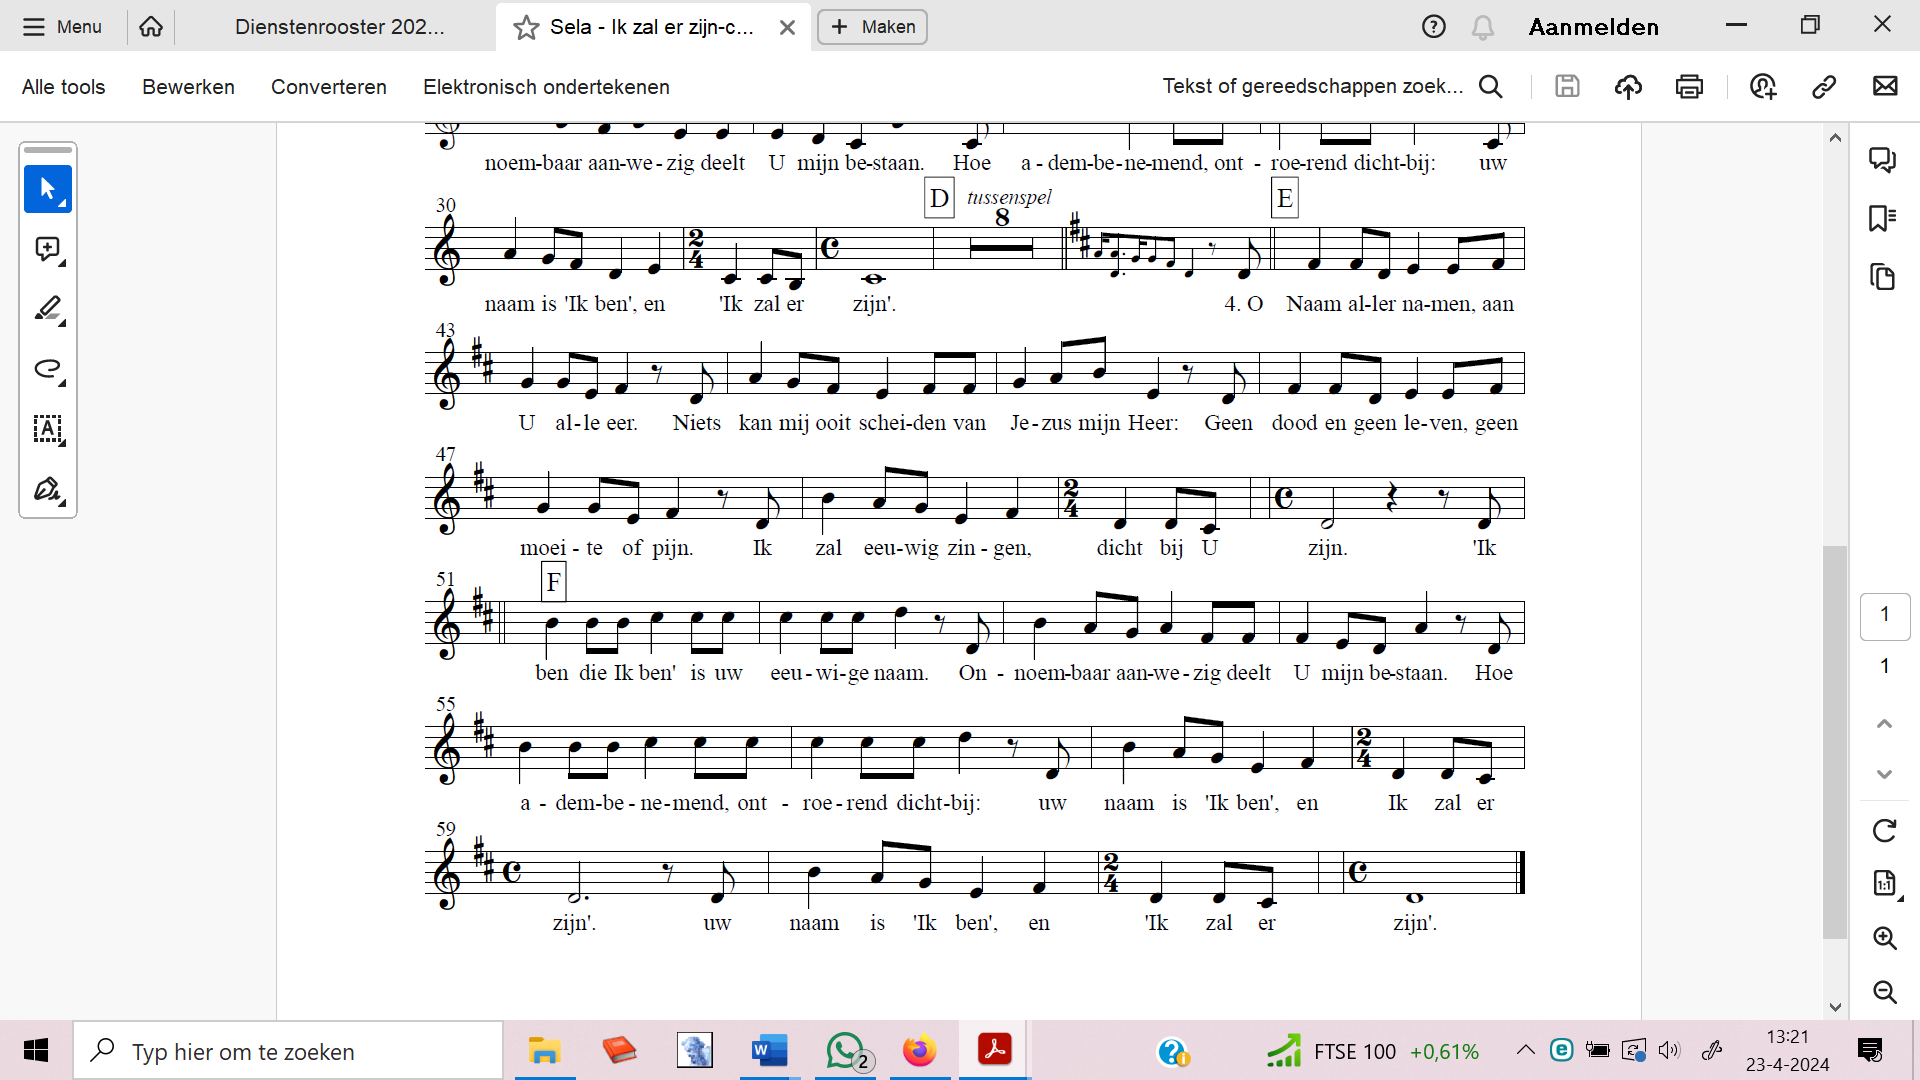Open Alle tools panel
The image size is (1920, 1080).
click(x=63, y=87)
